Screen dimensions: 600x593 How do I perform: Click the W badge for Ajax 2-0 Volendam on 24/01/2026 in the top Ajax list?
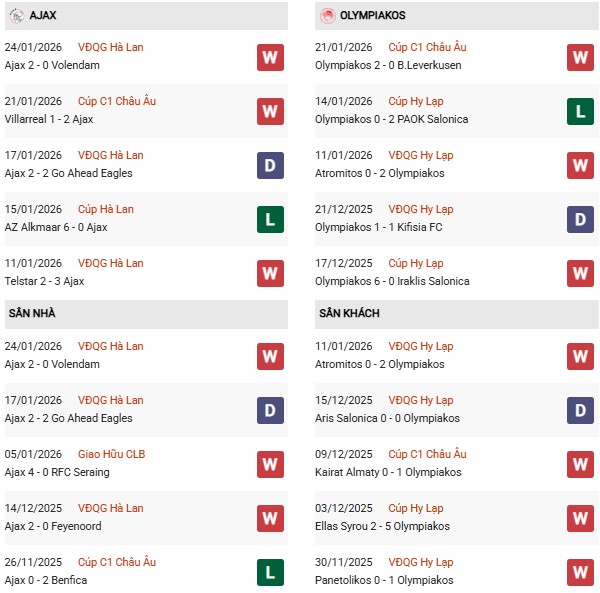[x=270, y=57]
